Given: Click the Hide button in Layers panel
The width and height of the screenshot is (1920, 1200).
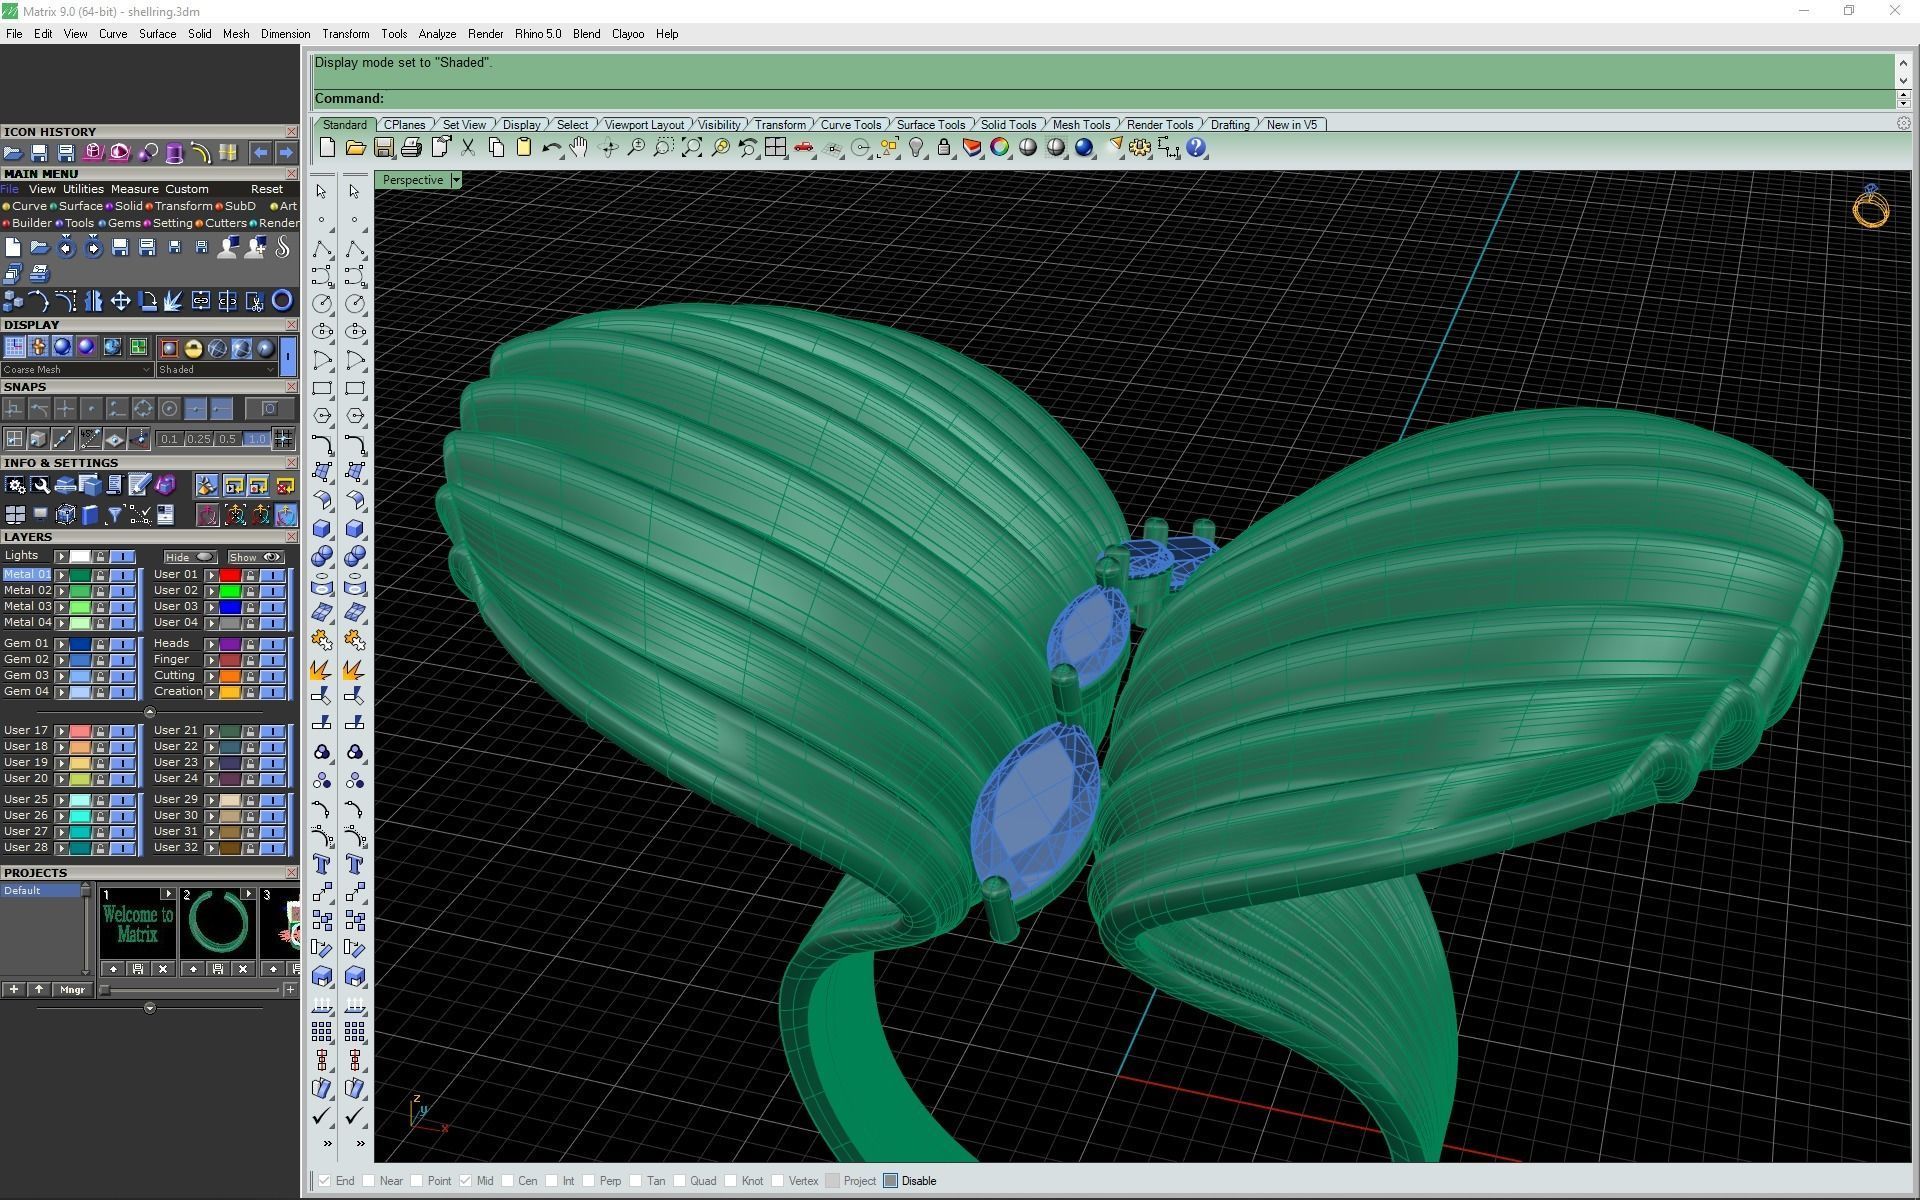Looking at the screenshot, I should [x=190, y=557].
